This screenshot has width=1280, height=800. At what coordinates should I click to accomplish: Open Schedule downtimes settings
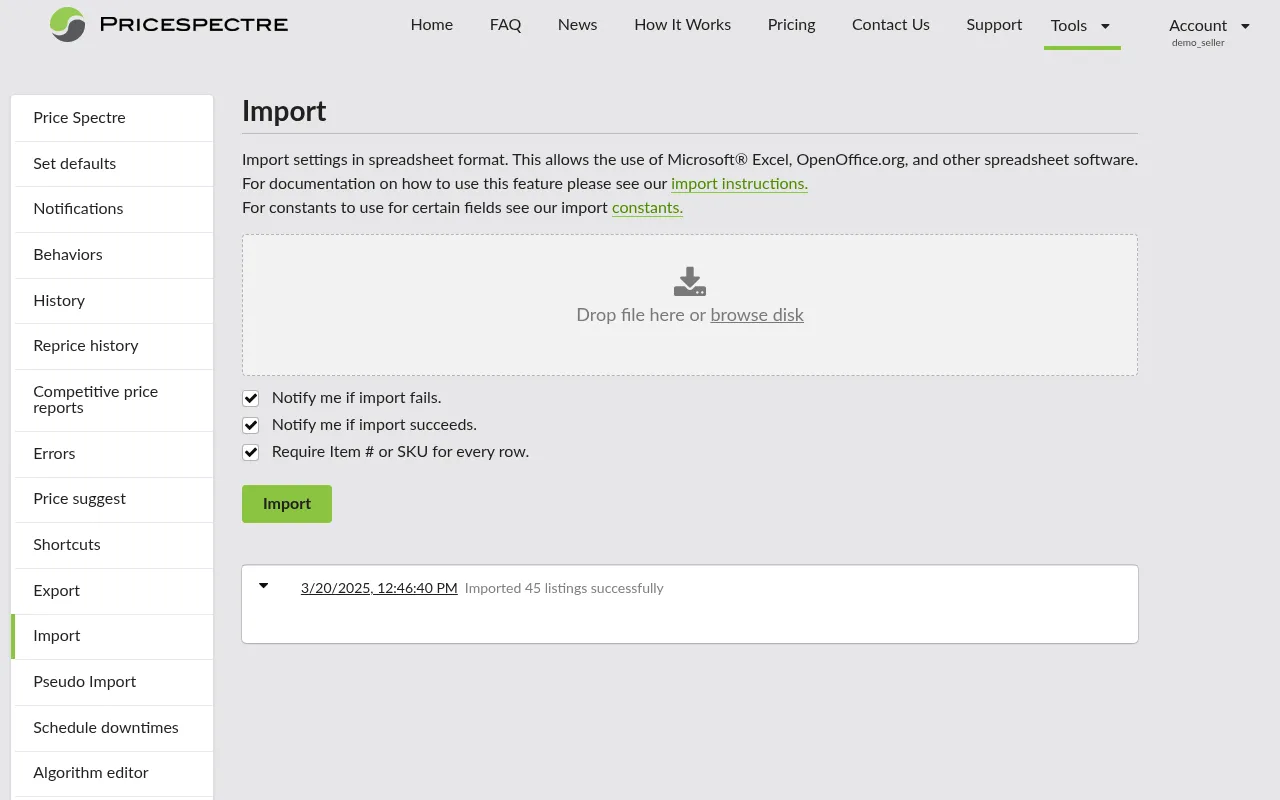click(106, 727)
